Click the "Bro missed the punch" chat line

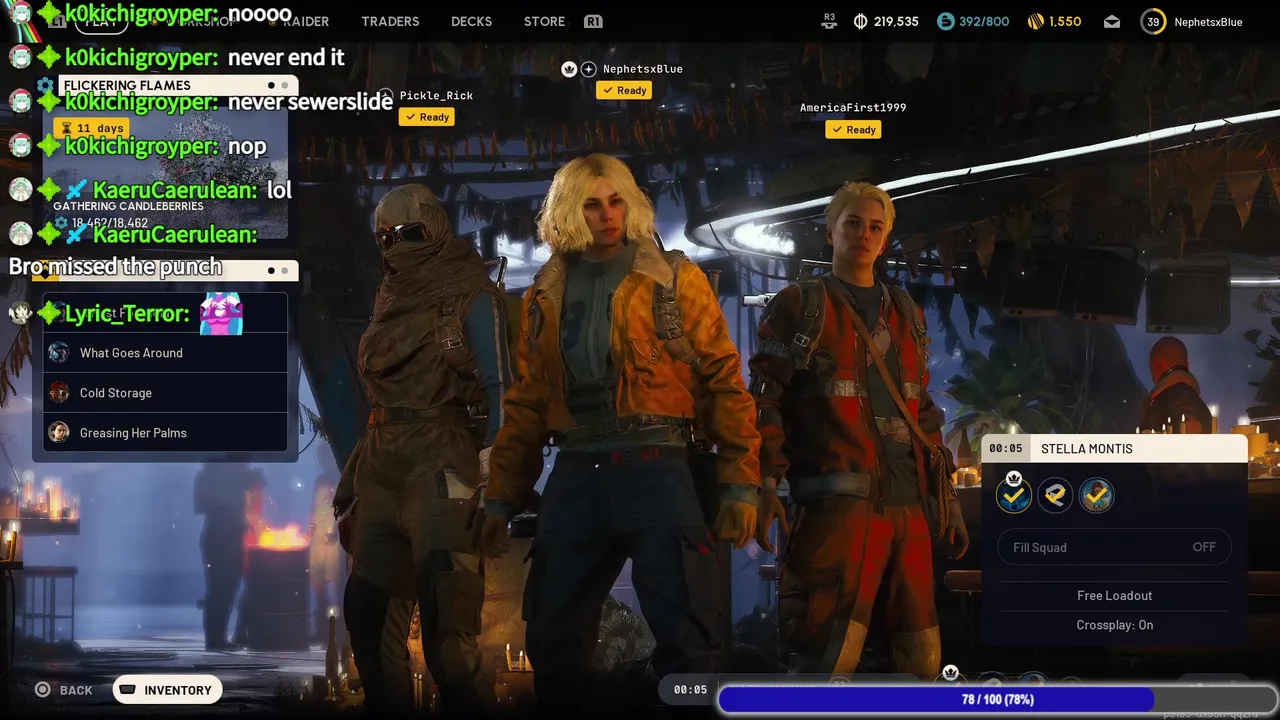tap(115, 267)
